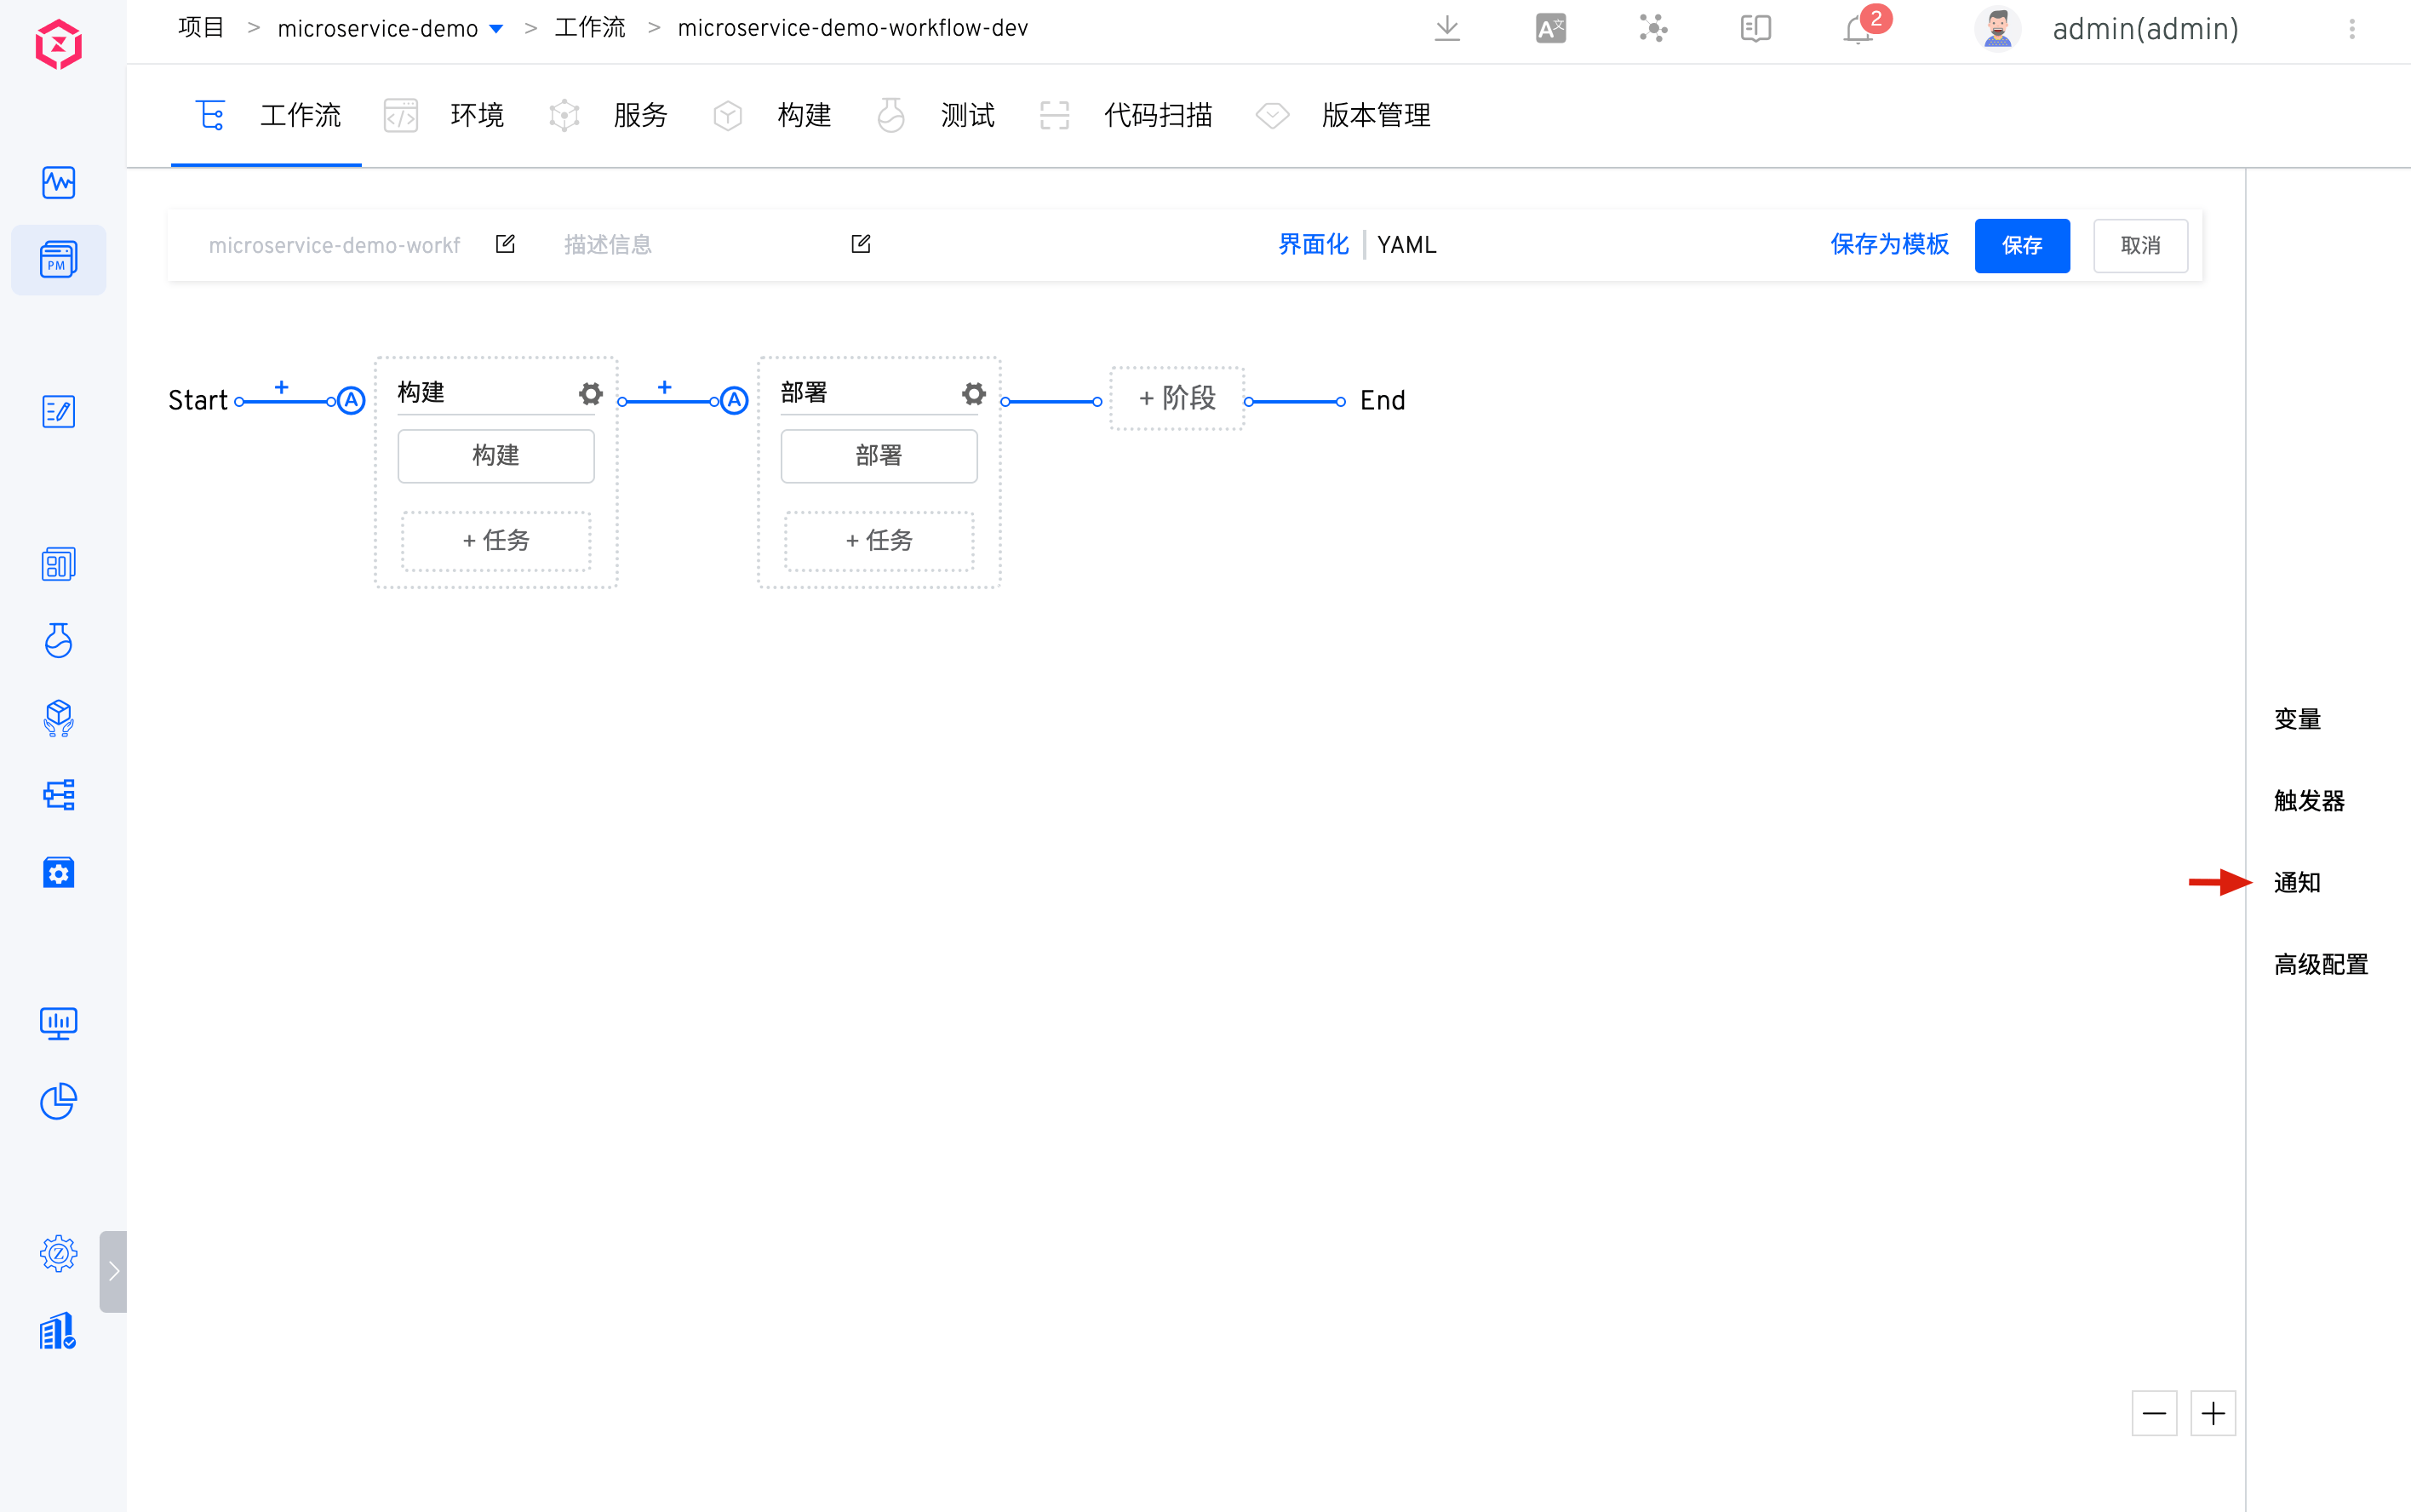Open the 高级配置 side panel
This screenshot has width=2411, height=1512.
2321,964
